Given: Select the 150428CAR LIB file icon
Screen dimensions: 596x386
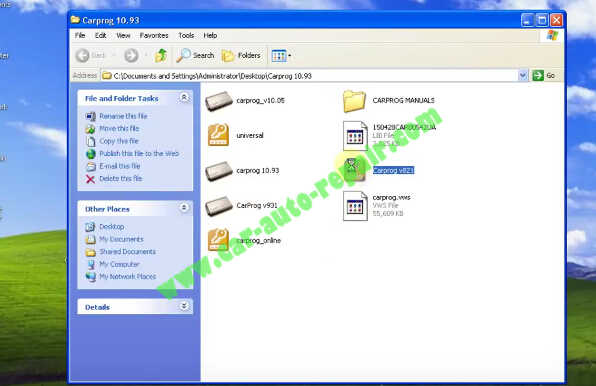Looking at the screenshot, I should 355,136.
